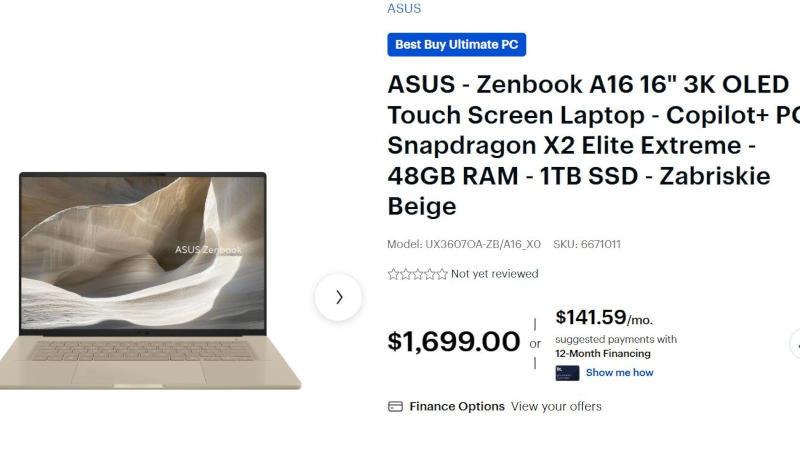Click the ASUS Zenbook A16 product title
Image resolution: width=800 pixels, height=450 pixels.
coord(588,145)
